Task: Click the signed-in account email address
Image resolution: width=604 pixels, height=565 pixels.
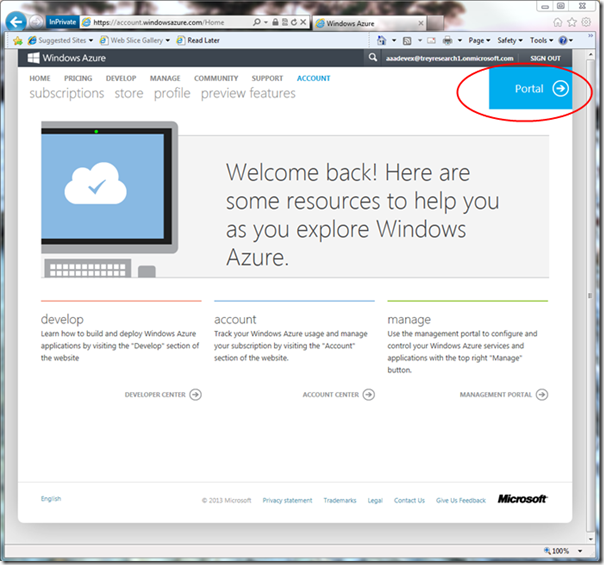Action: click(450, 59)
